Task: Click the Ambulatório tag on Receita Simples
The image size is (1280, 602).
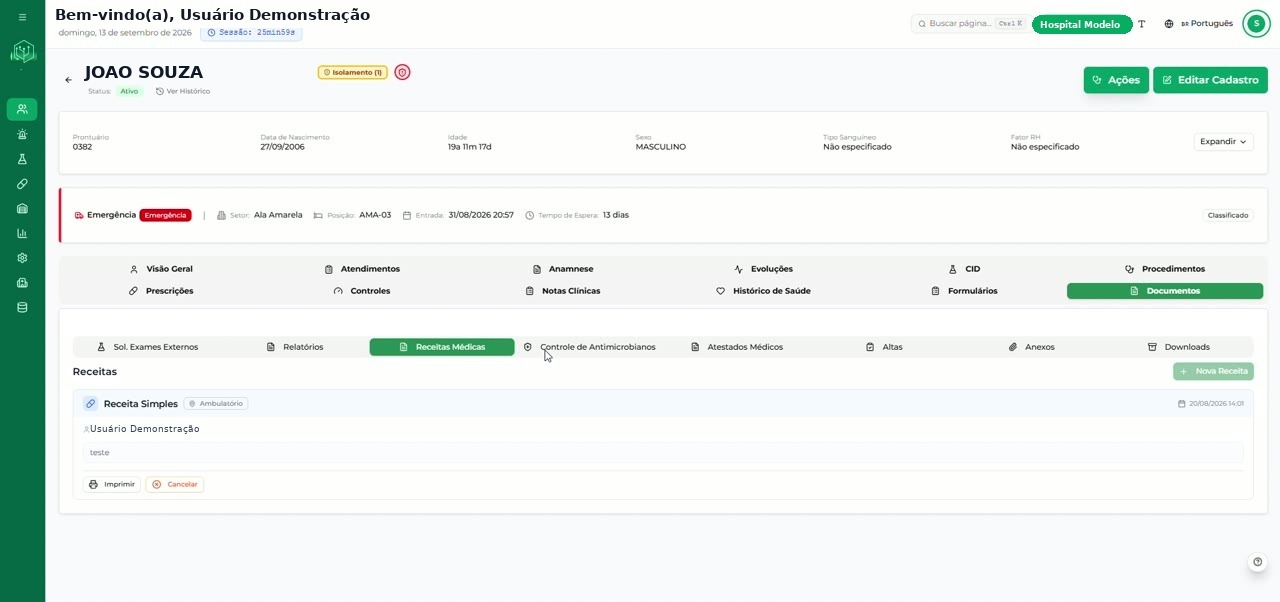Action: 216,404
